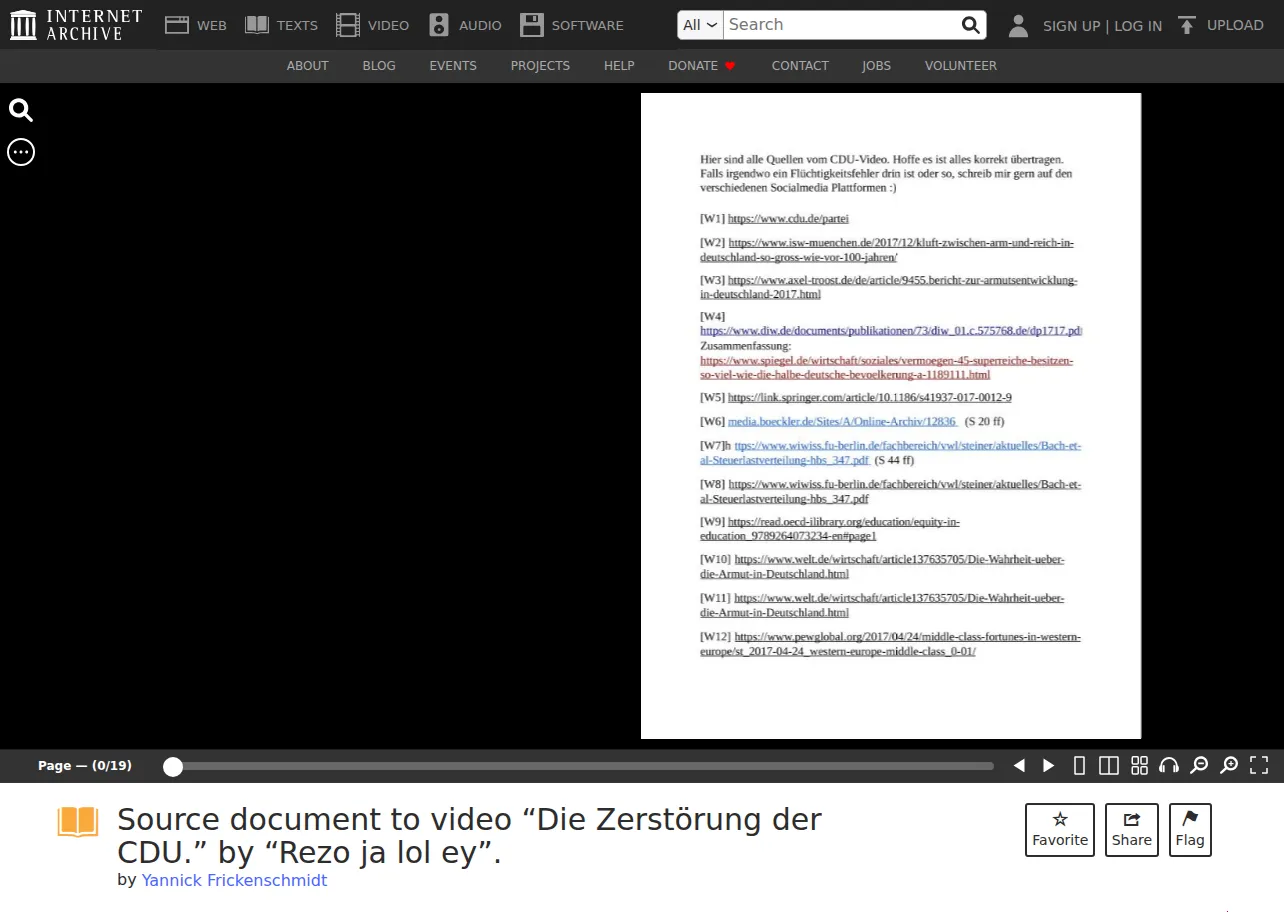Screen dimensions: 1284x912
Task: Click the Flag button
Action: (x=1190, y=830)
